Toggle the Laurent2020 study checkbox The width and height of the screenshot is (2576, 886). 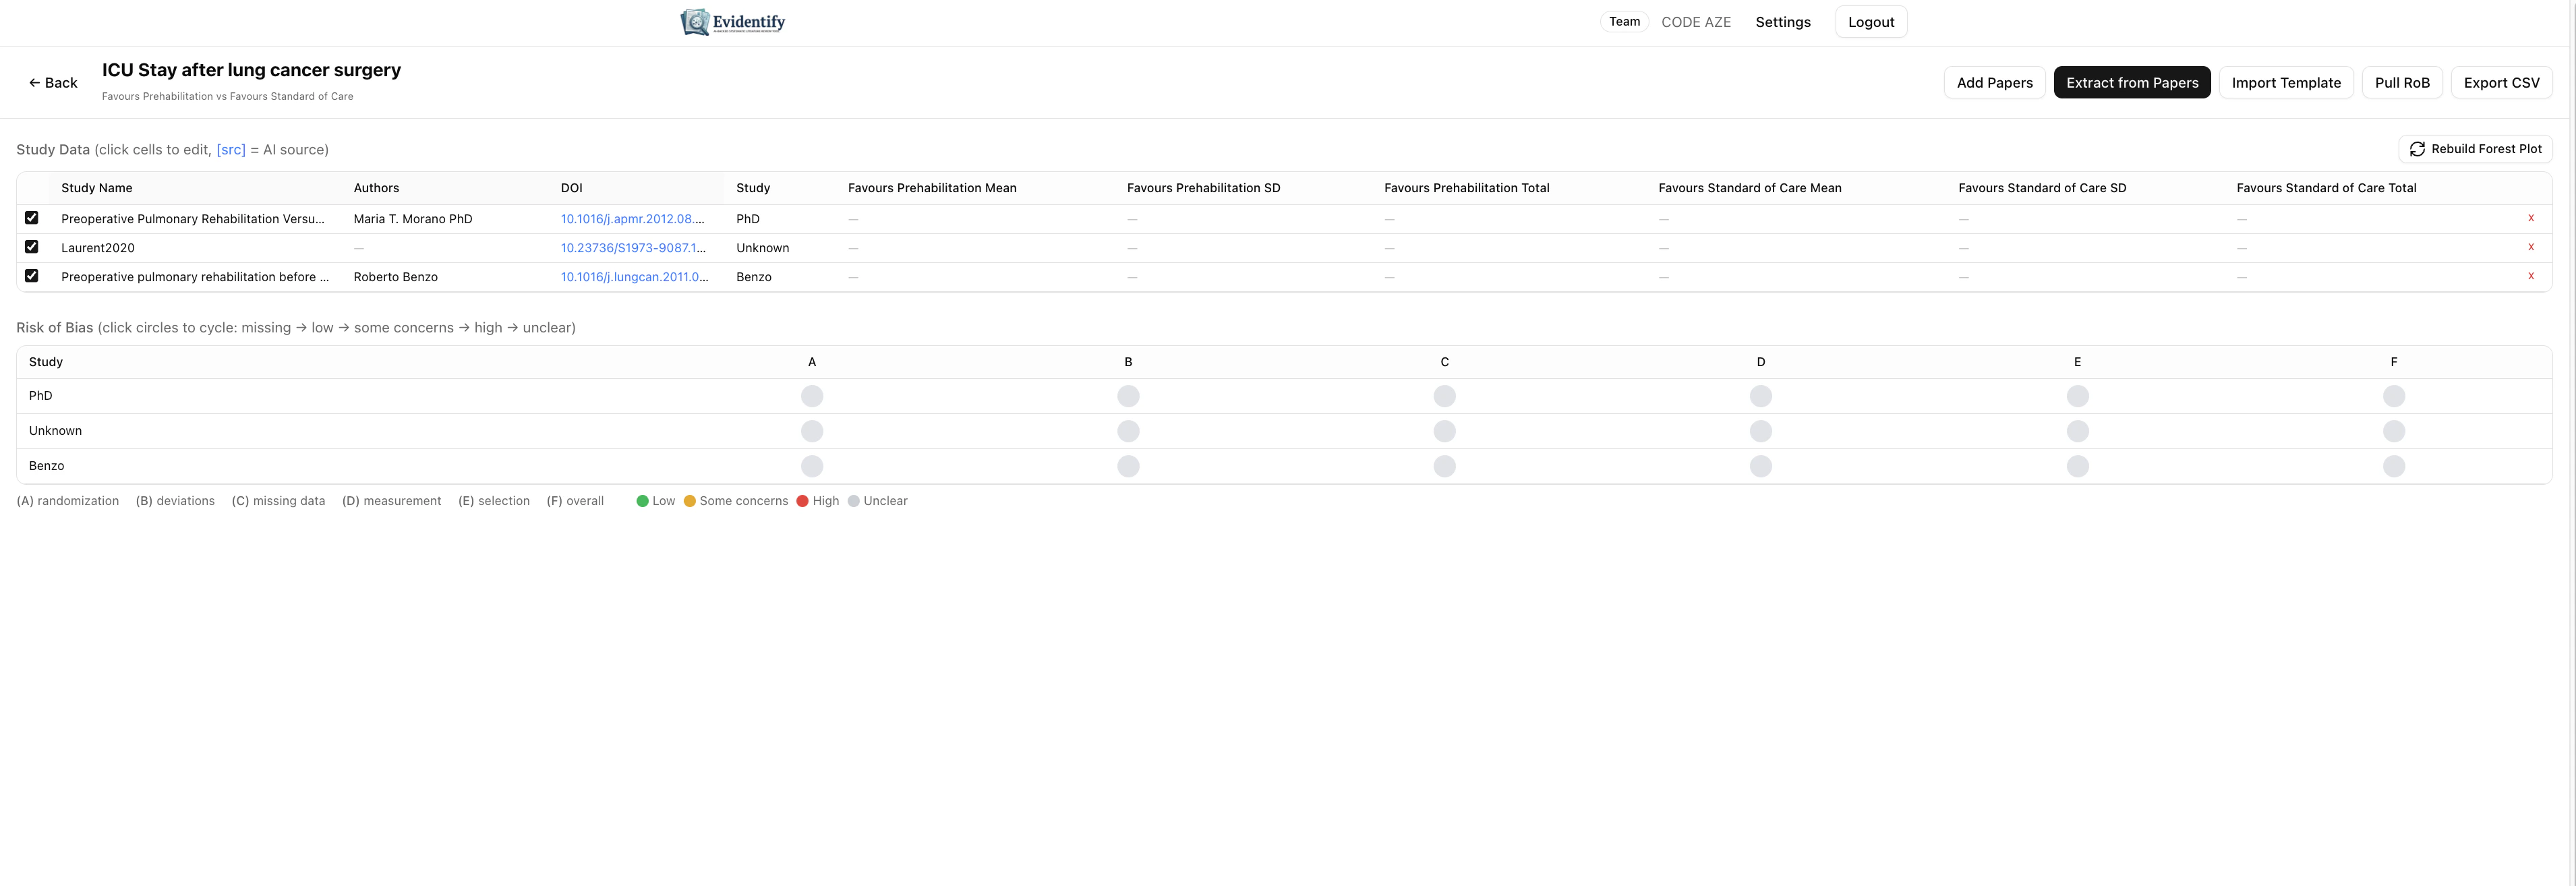point(32,247)
